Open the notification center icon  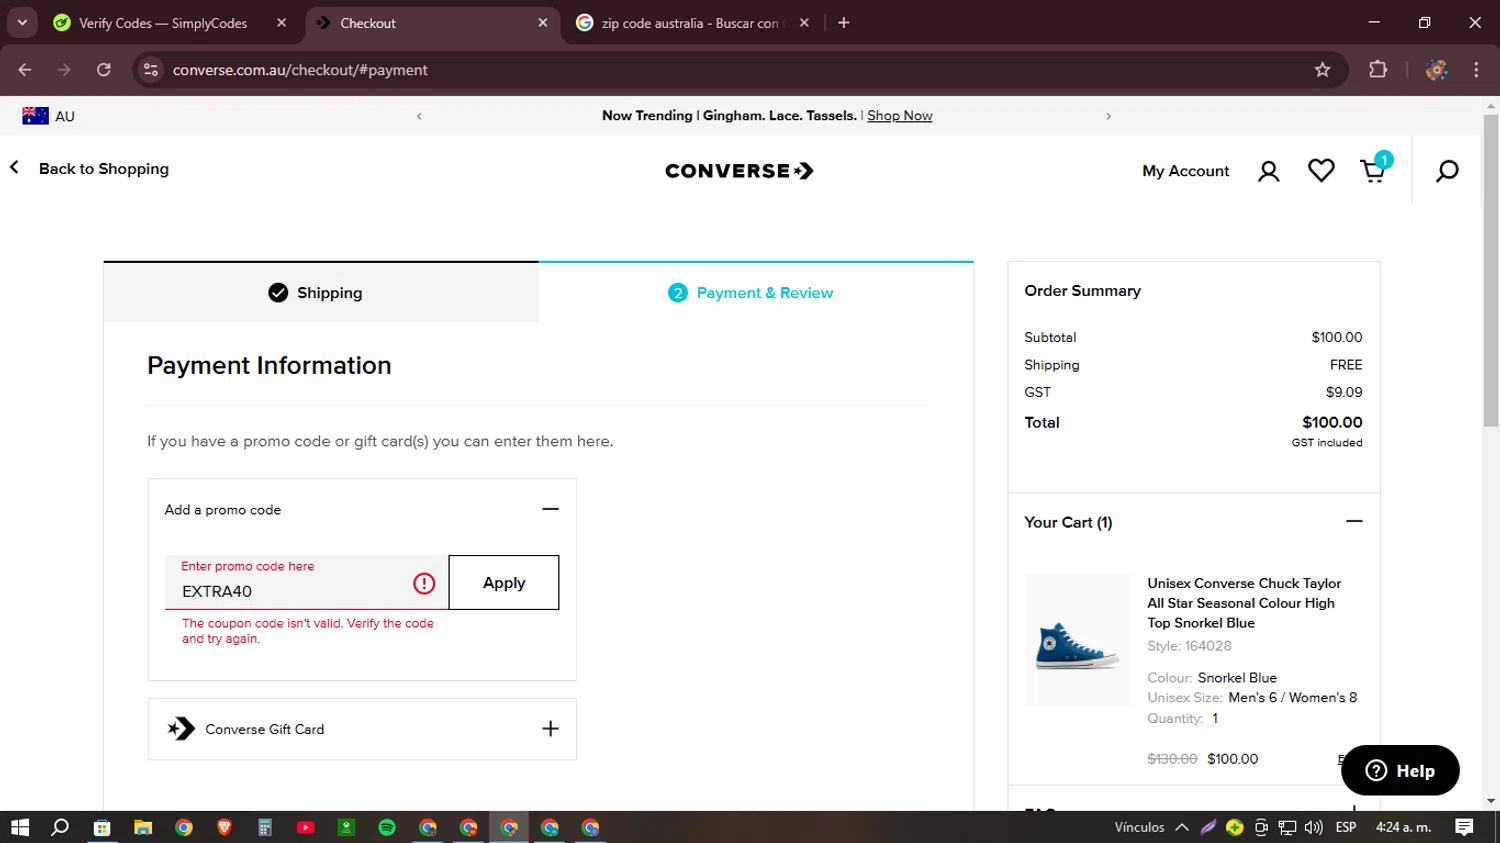[1464, 827]
